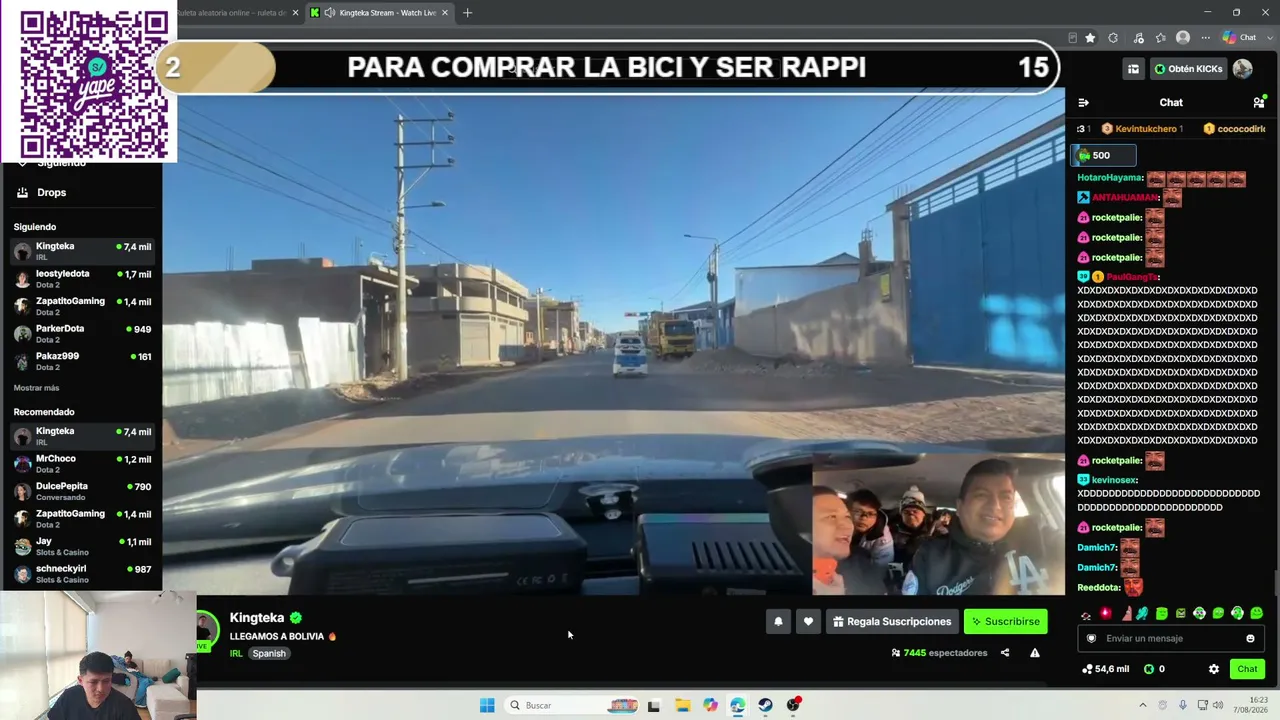The image size is (1280, 720).
Task: Click the Spanish language tag
Action: coord(269,654)
